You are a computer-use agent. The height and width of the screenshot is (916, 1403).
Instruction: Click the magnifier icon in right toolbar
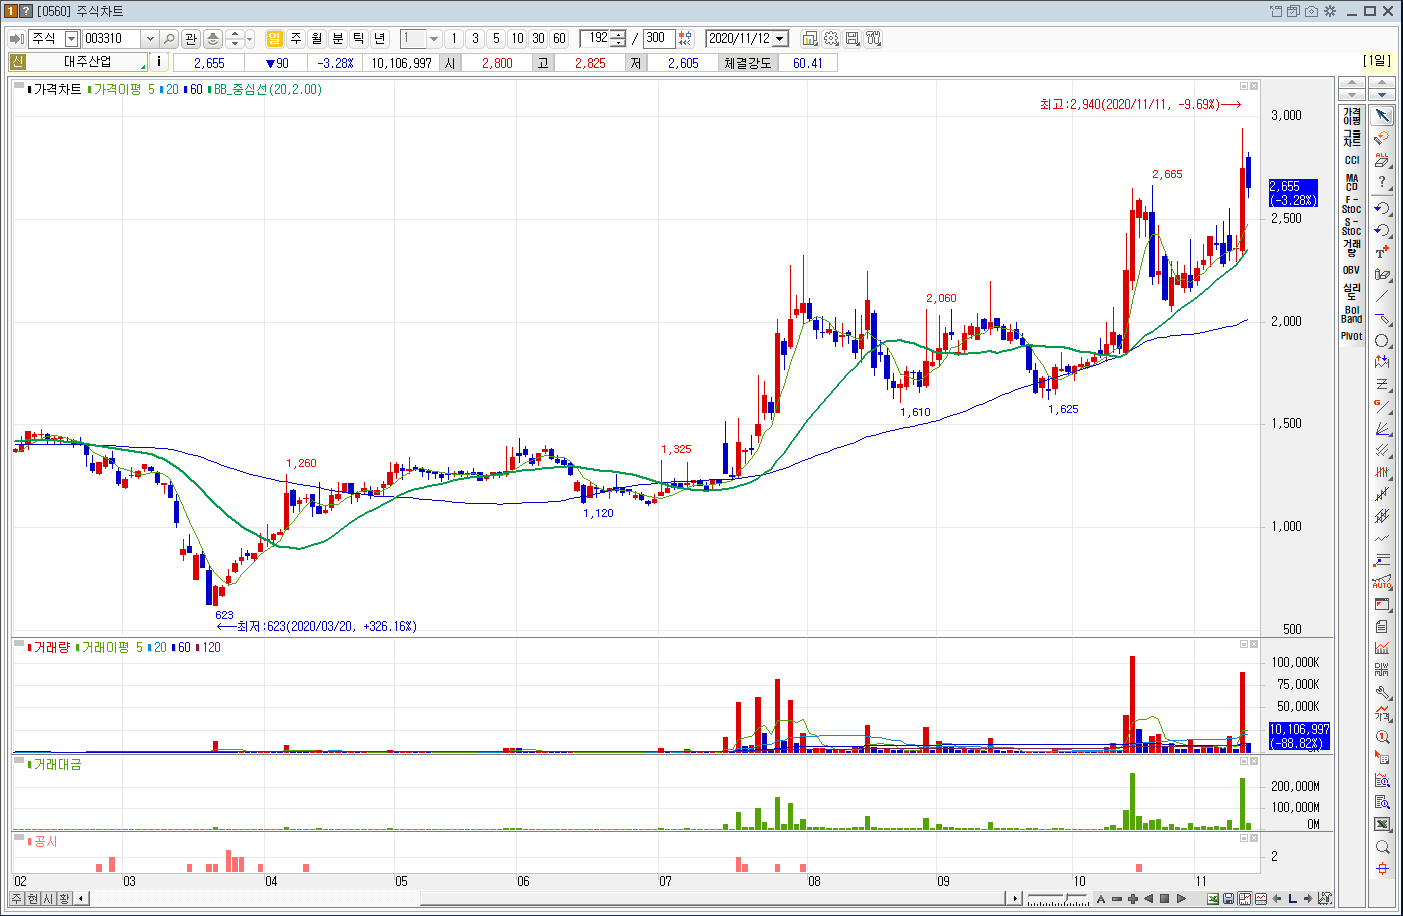(x=1382, y=846)
